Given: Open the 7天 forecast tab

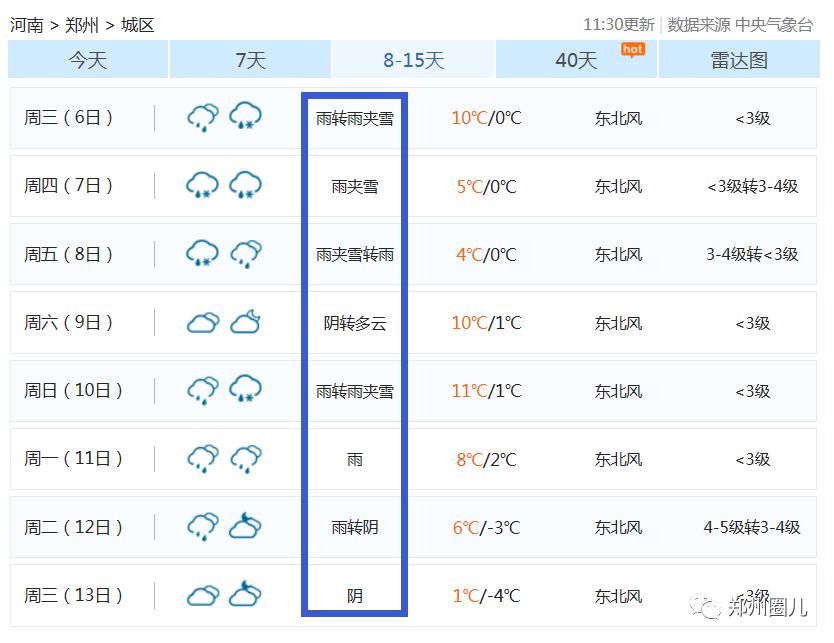Looking at the screenshot, I should (250, 60).
